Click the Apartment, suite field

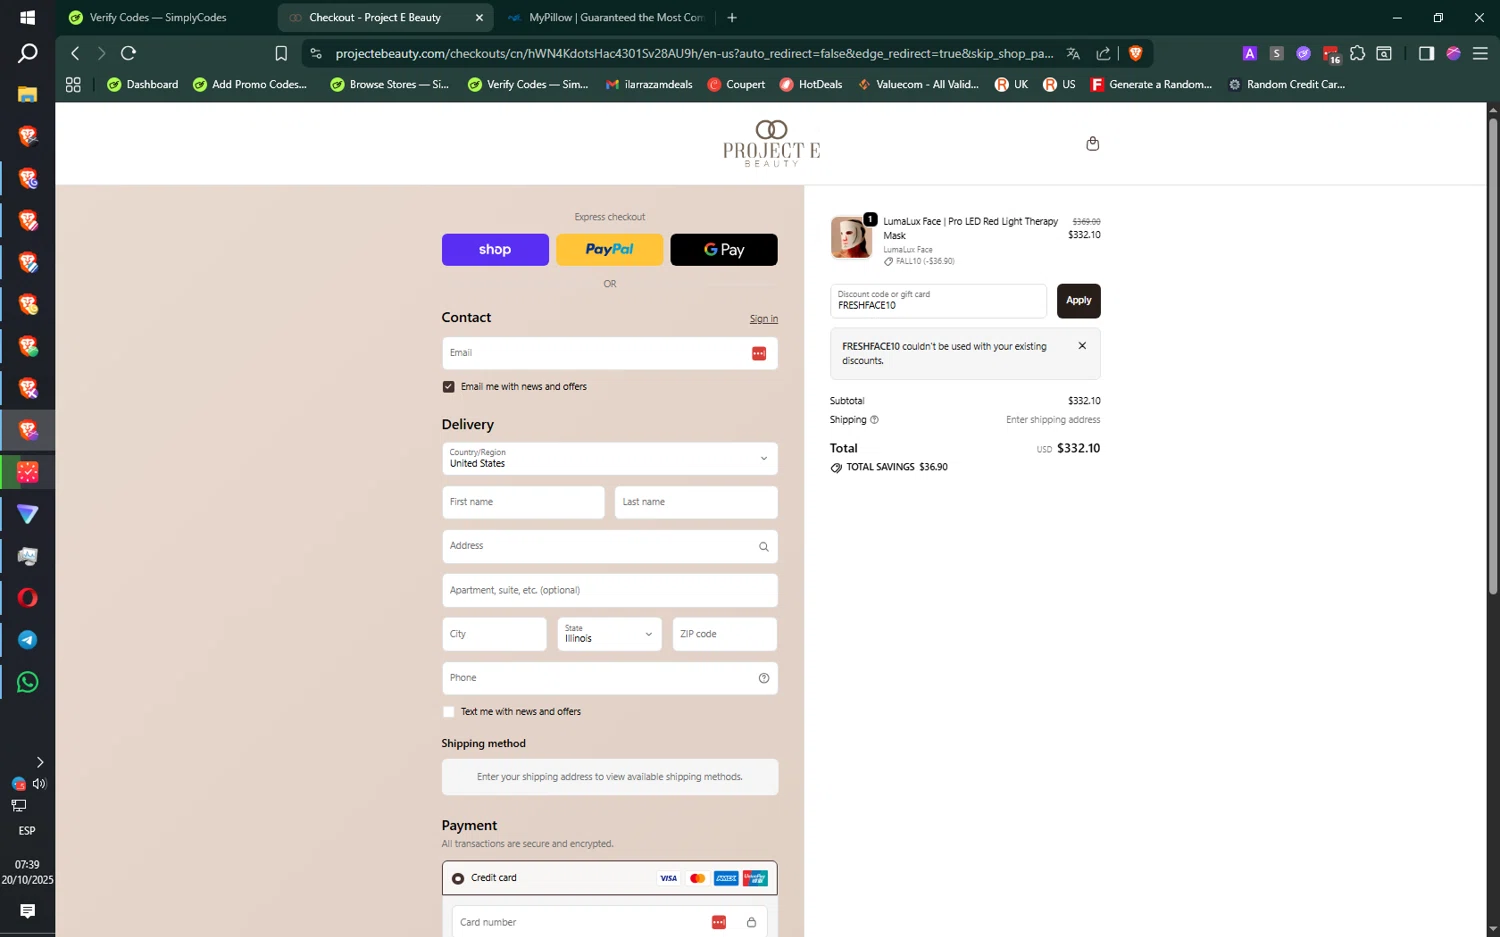click(x=609, y=590)
